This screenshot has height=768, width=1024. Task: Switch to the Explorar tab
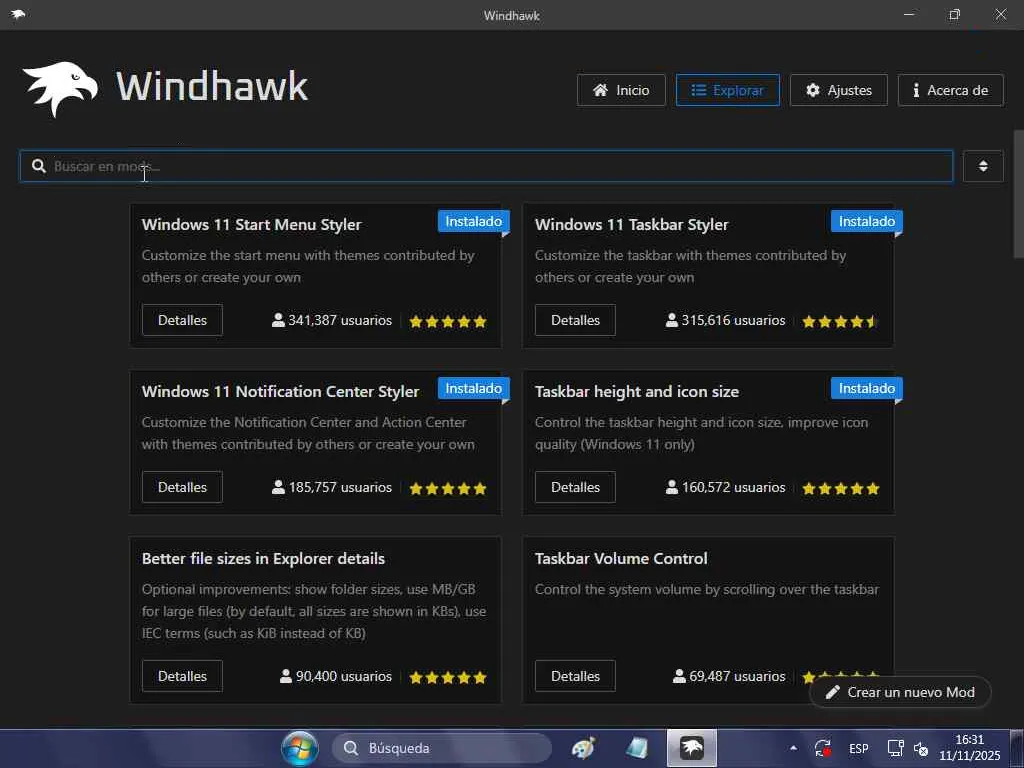[x=728, y=90]
